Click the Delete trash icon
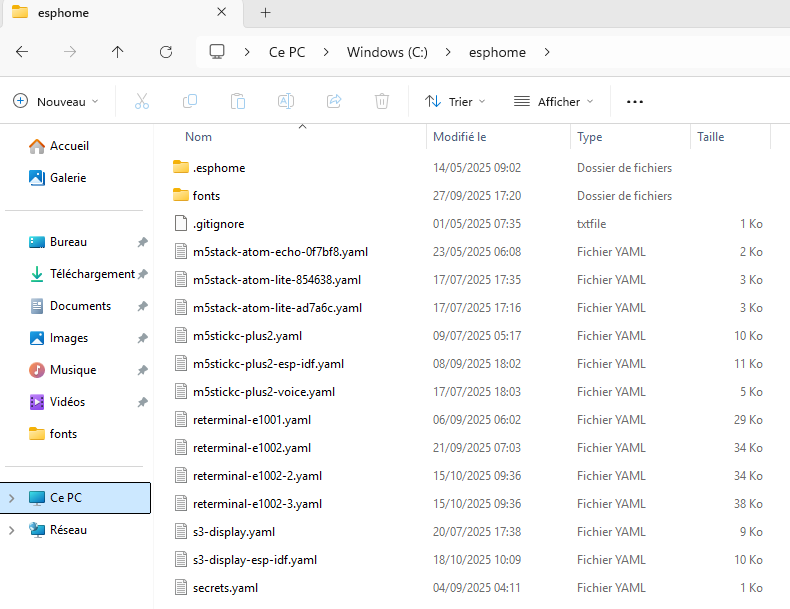Viewport: 790px width, 609px height. coord(382,101)
